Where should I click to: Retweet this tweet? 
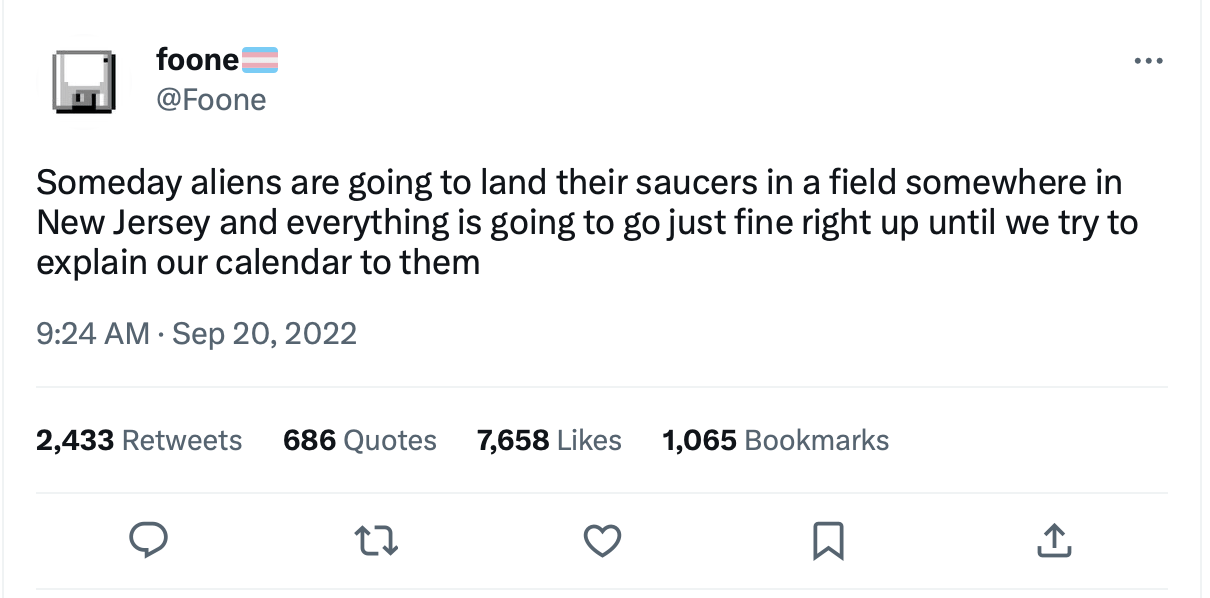(376, 540)
